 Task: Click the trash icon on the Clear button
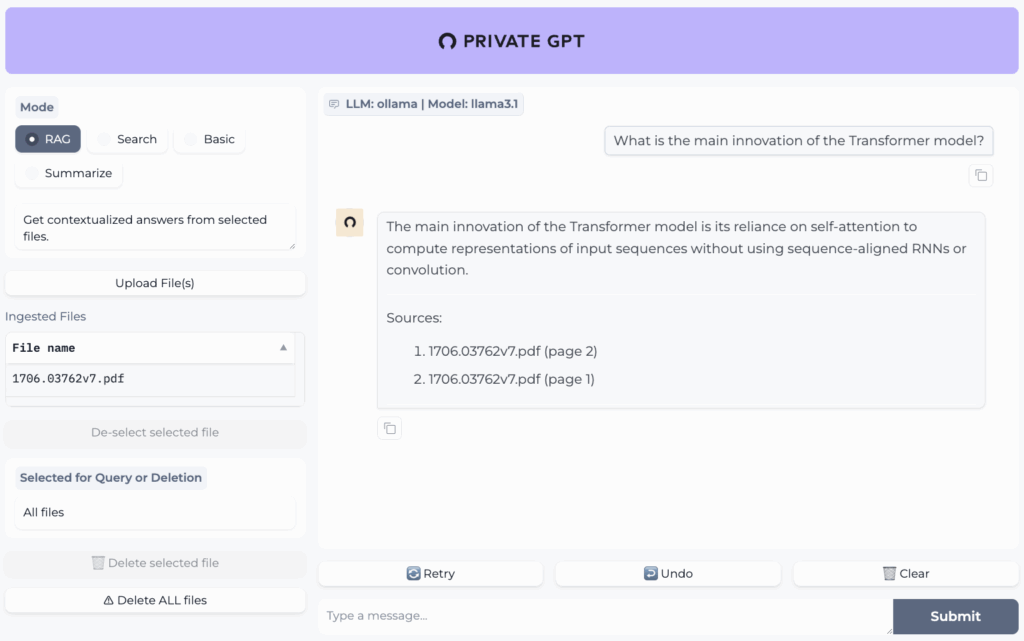[x=888, y=573]
